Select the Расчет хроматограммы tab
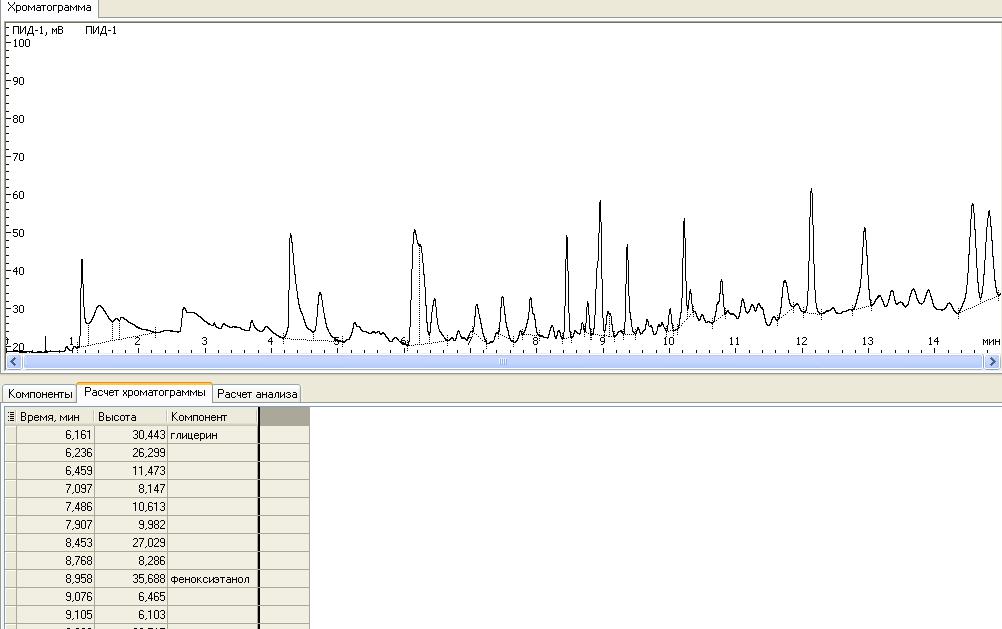Image resolution: width=1002 pixels, height=629 pixels. 144,393
